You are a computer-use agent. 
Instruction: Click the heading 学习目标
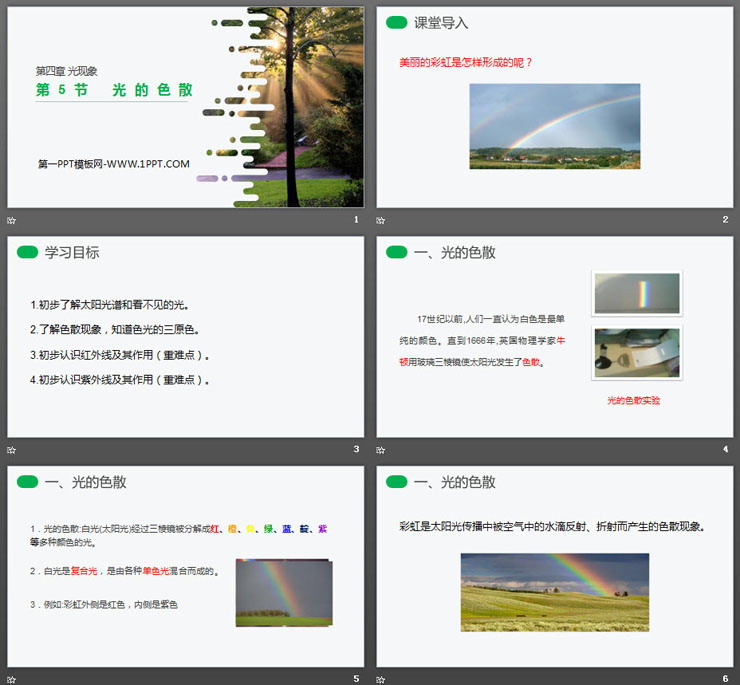pyautogui.click(x=72, y=252)
